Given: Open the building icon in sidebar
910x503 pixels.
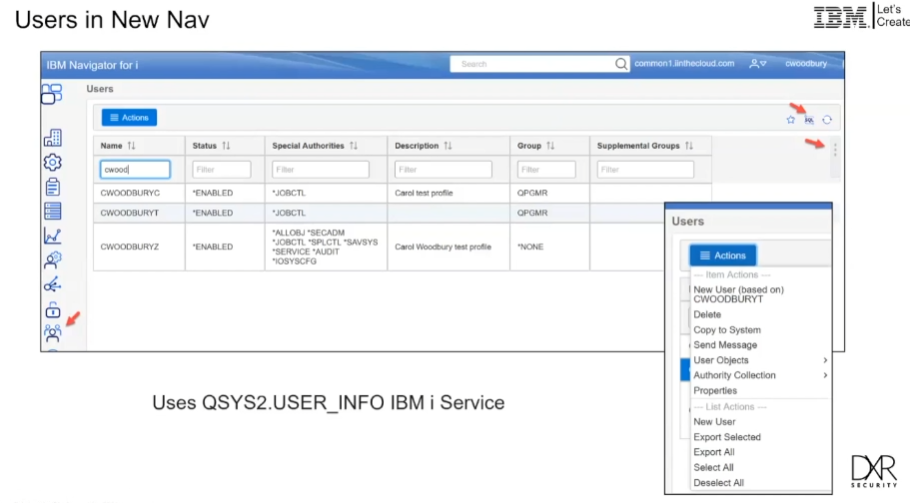Looking at the screenshot, I should [52, 137].
